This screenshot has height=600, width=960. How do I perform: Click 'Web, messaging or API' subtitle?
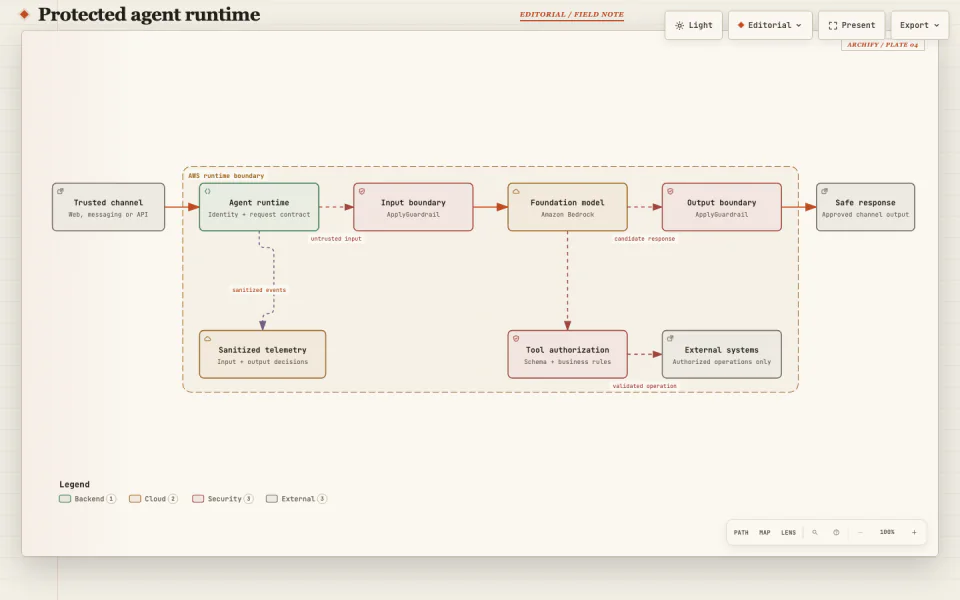pyautogui.click(x=108, y=215)
